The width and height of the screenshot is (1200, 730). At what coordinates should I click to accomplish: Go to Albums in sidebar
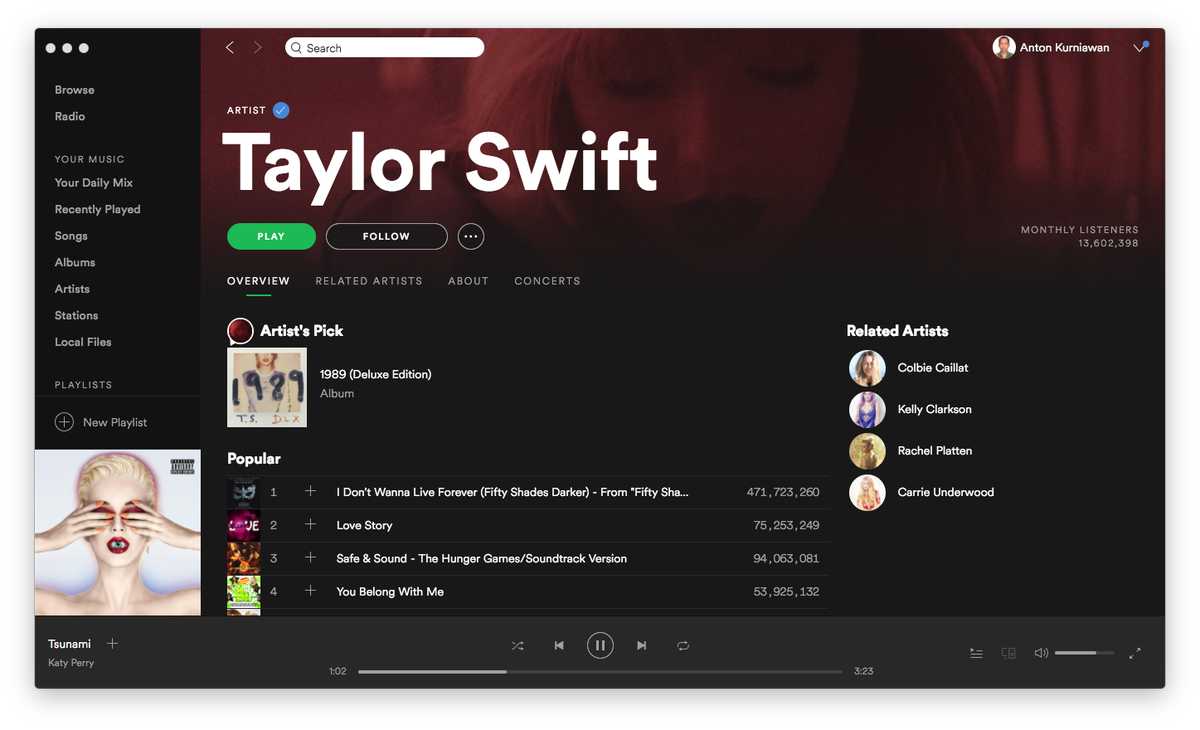coord(75,262)
